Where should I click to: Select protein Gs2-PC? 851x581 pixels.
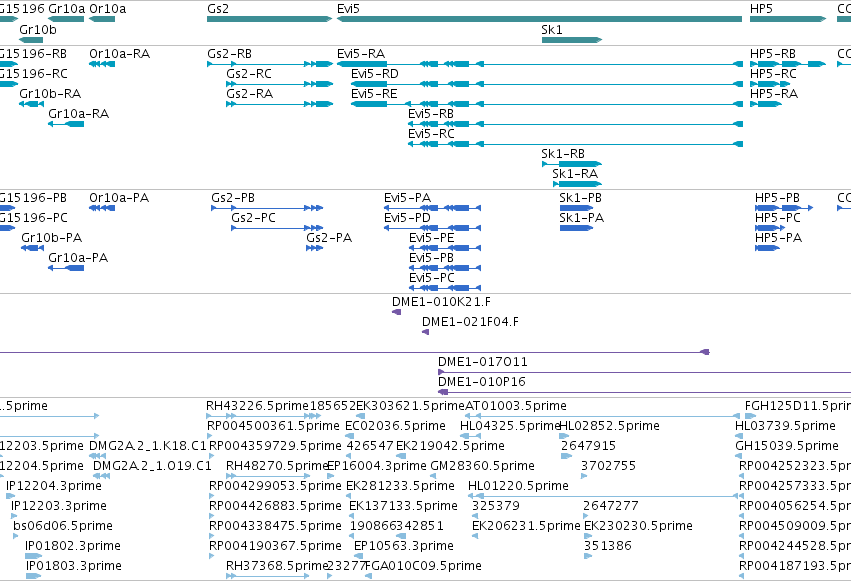click(277, 228)
